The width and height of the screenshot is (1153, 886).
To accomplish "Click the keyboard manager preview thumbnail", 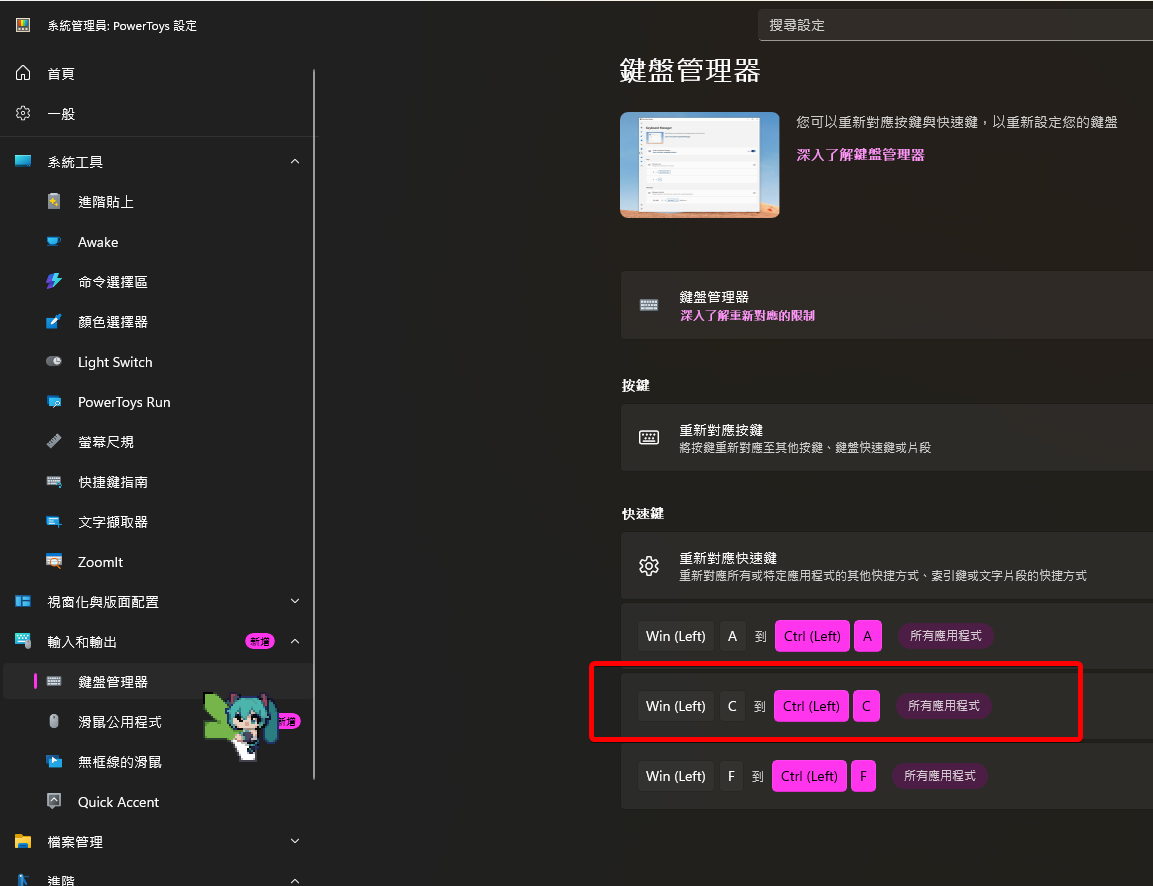I will coord(699,165).
